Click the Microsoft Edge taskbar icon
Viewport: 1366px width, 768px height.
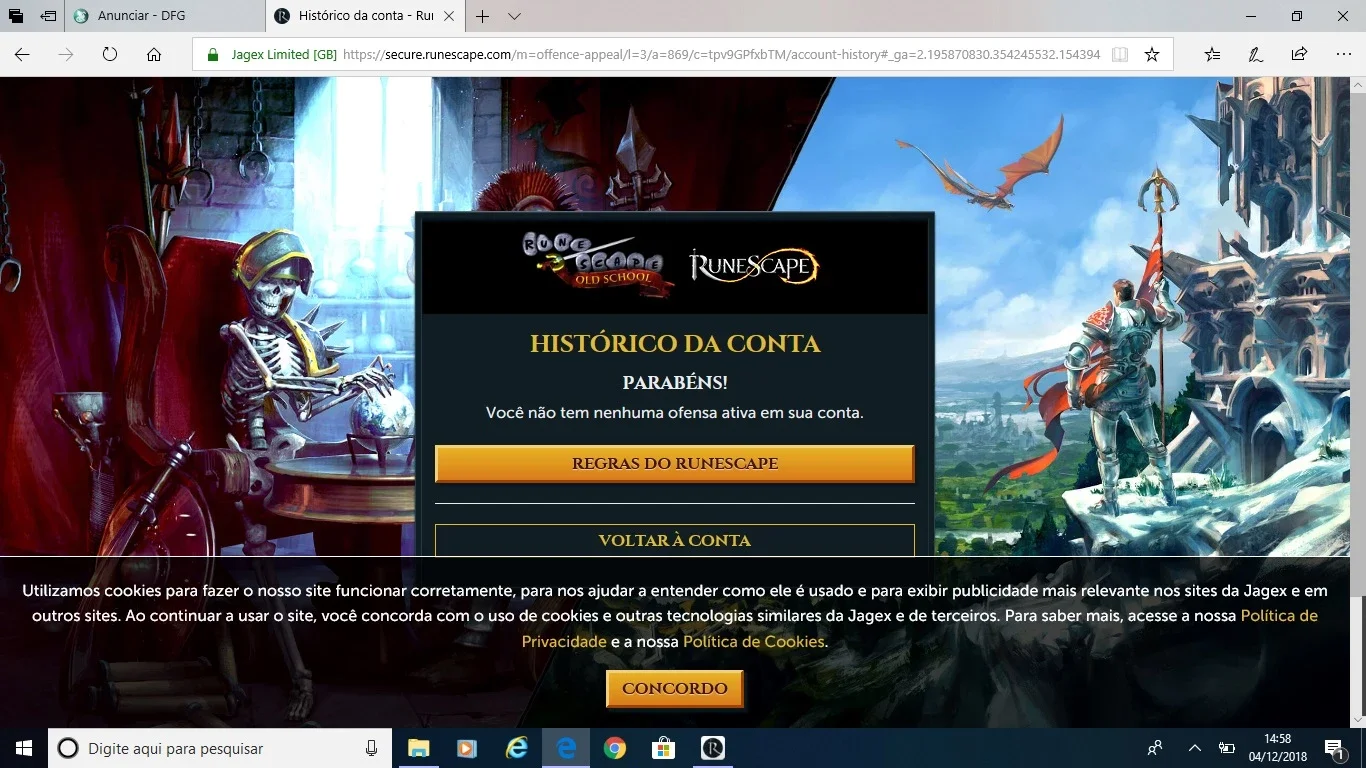566,748
